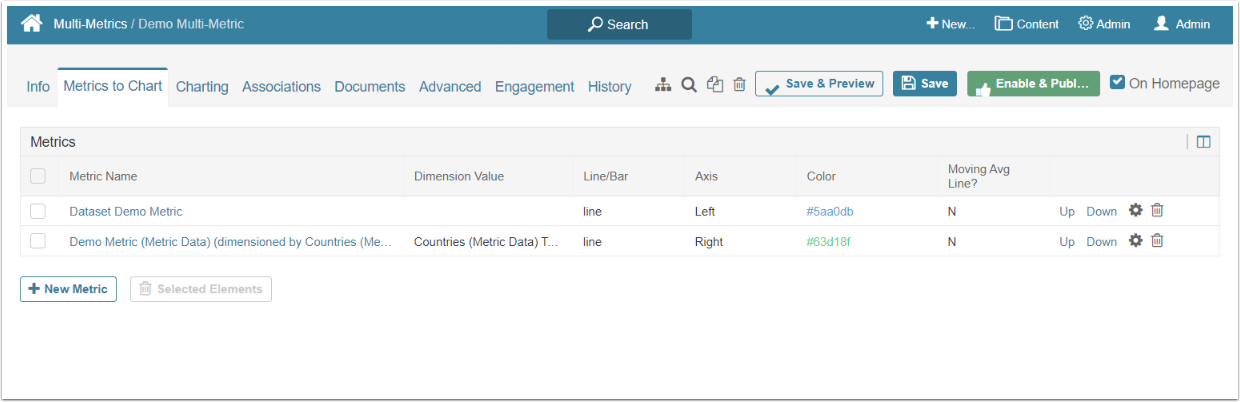1240x402 pixels.
Task: Click the magnifier icon beside History tab
Action: tap(689, 85)
